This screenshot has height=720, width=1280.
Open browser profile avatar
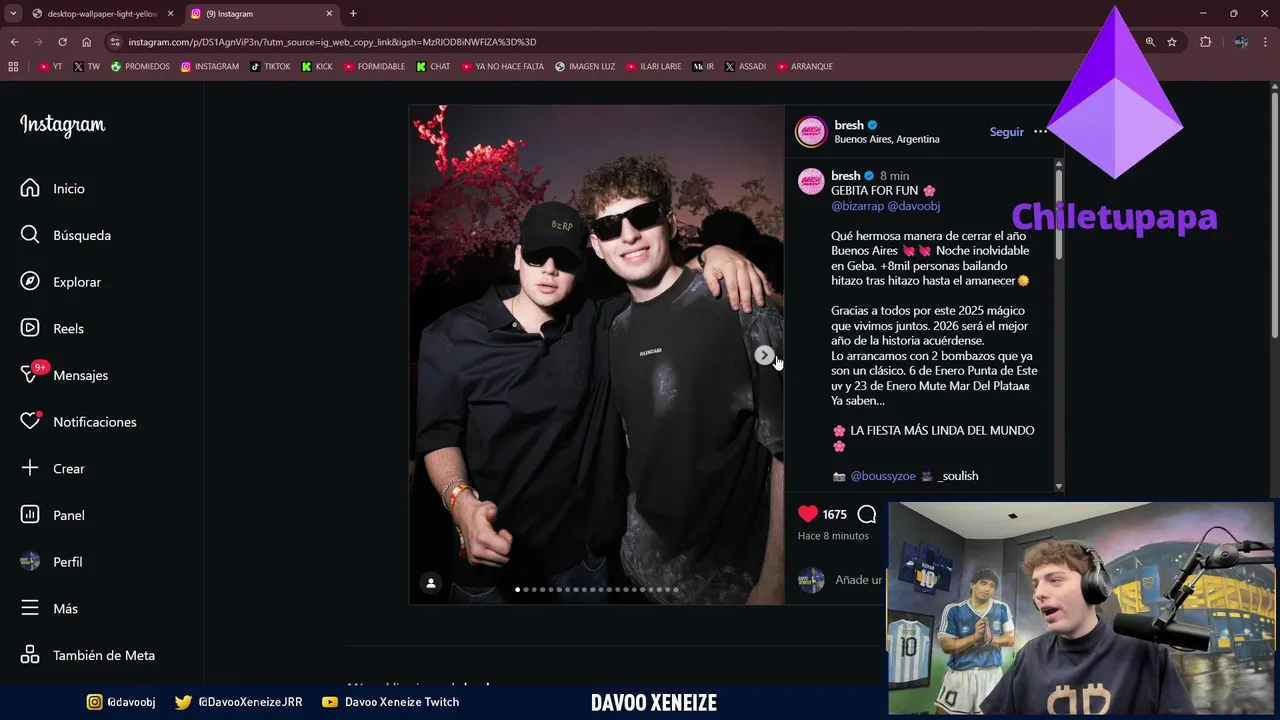(x=1241, y=42)
